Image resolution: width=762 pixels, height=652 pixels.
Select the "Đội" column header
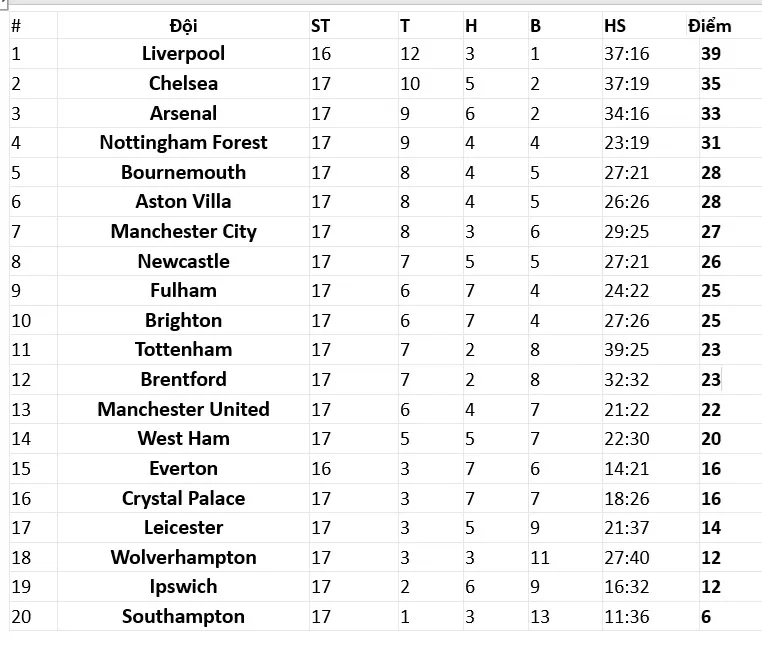click(183, 26)
